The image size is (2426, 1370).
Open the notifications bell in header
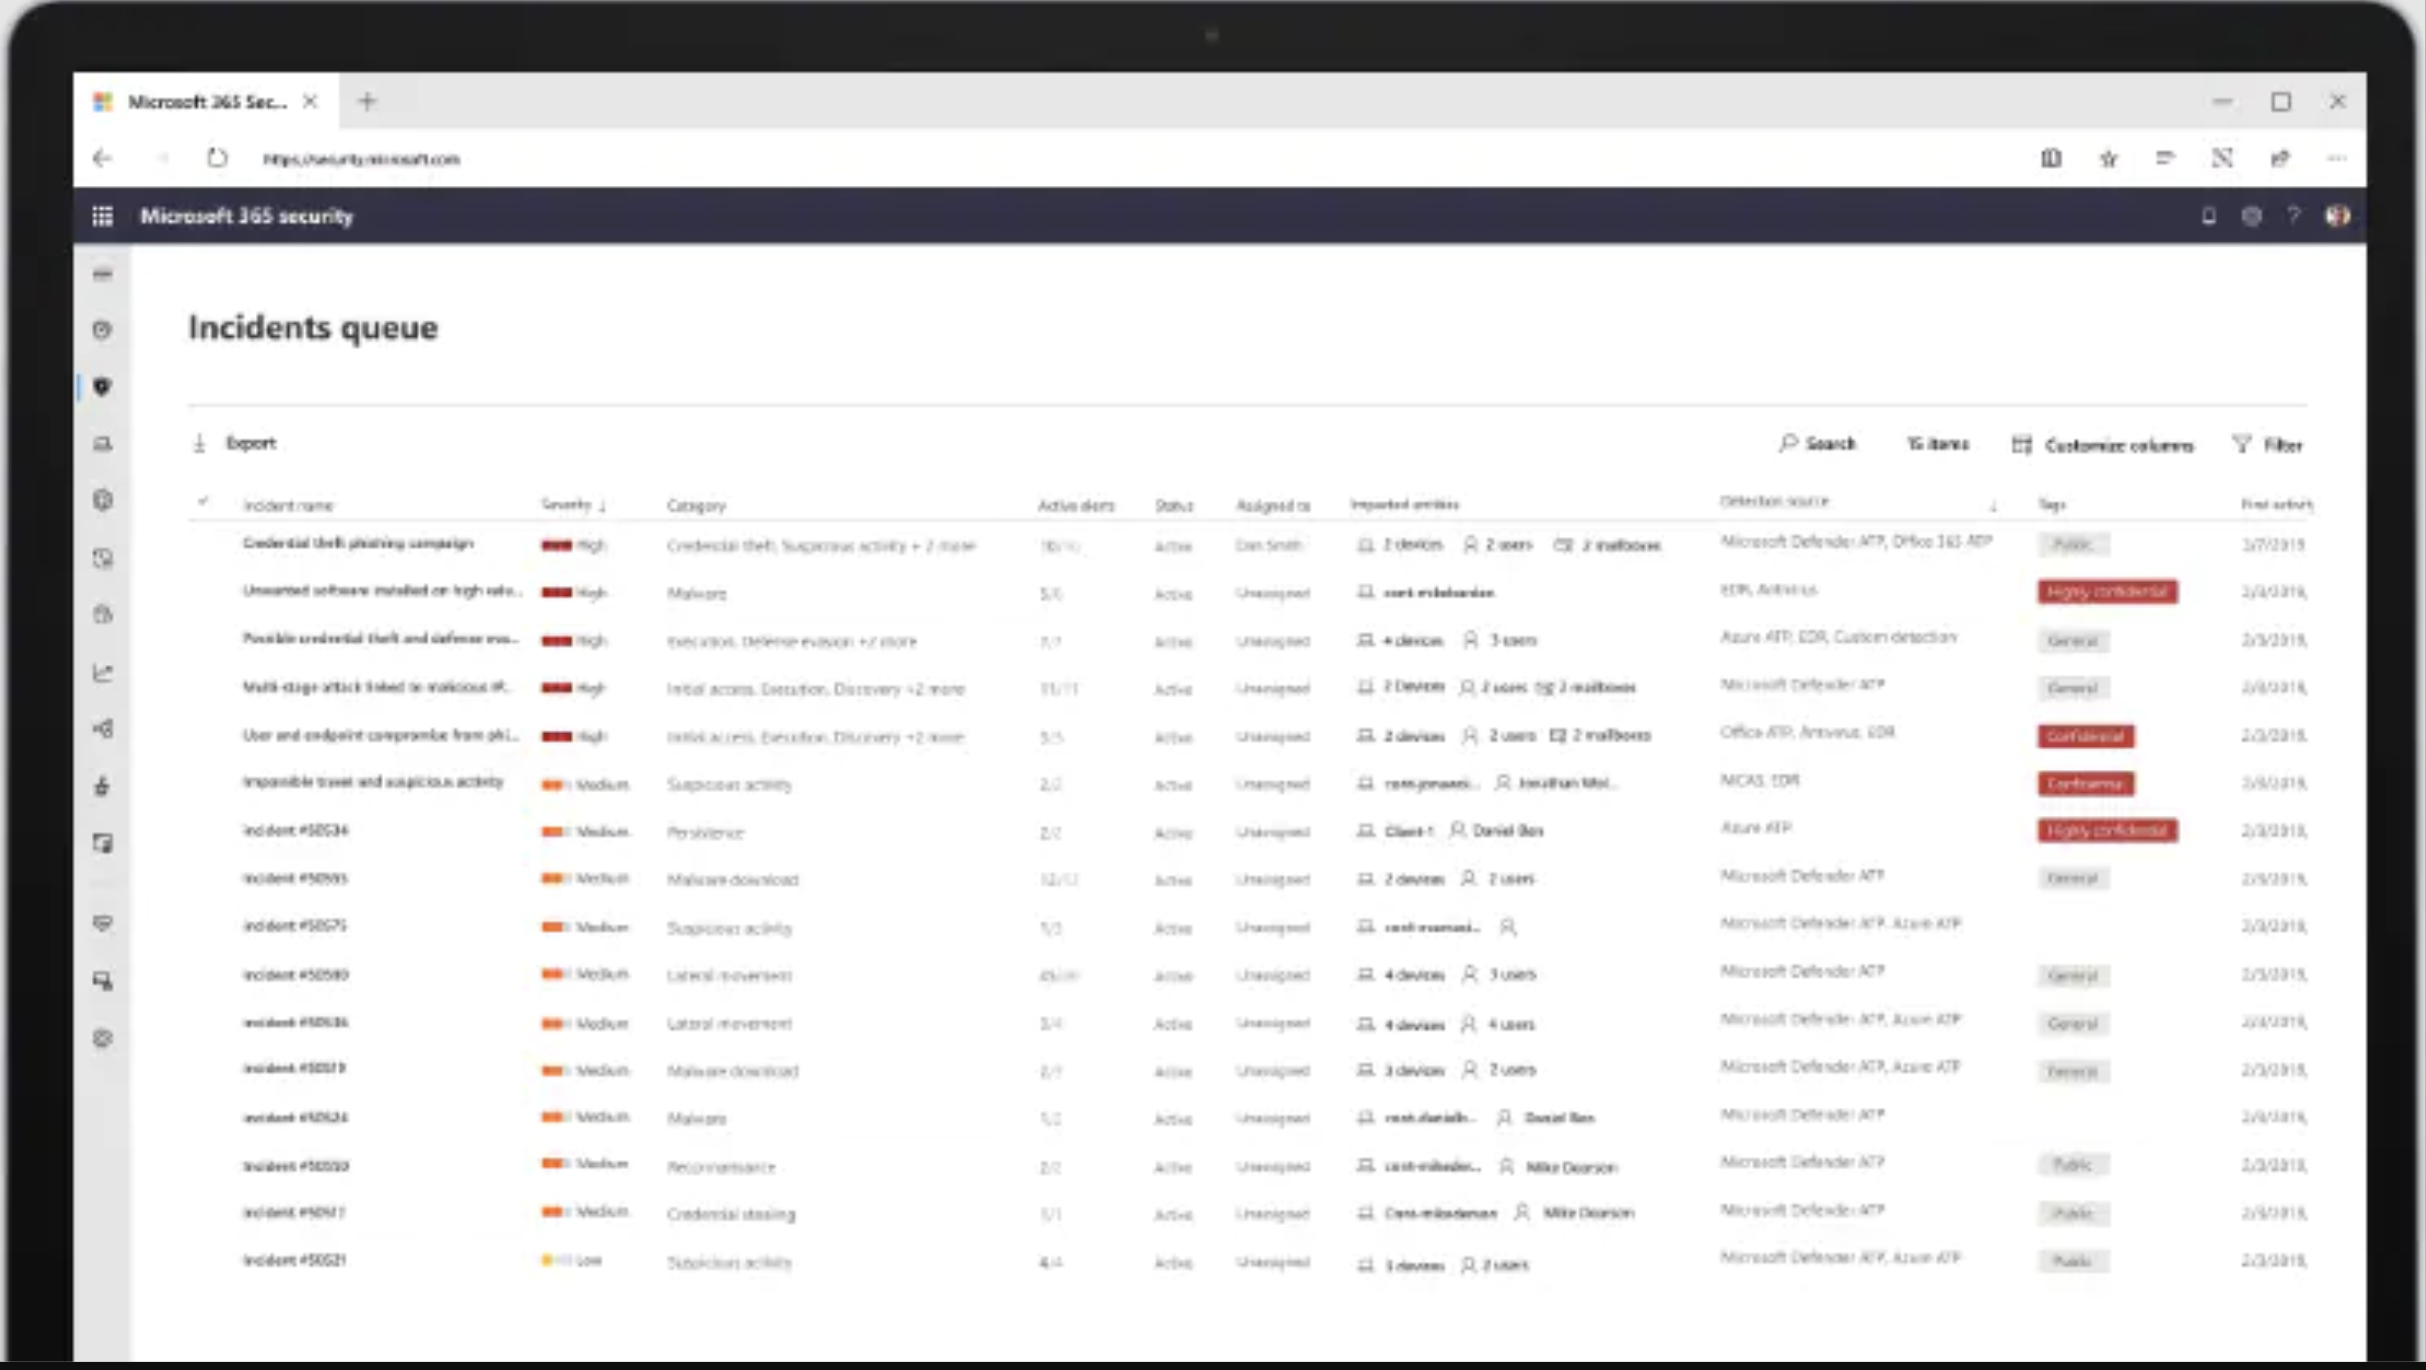2208,216
